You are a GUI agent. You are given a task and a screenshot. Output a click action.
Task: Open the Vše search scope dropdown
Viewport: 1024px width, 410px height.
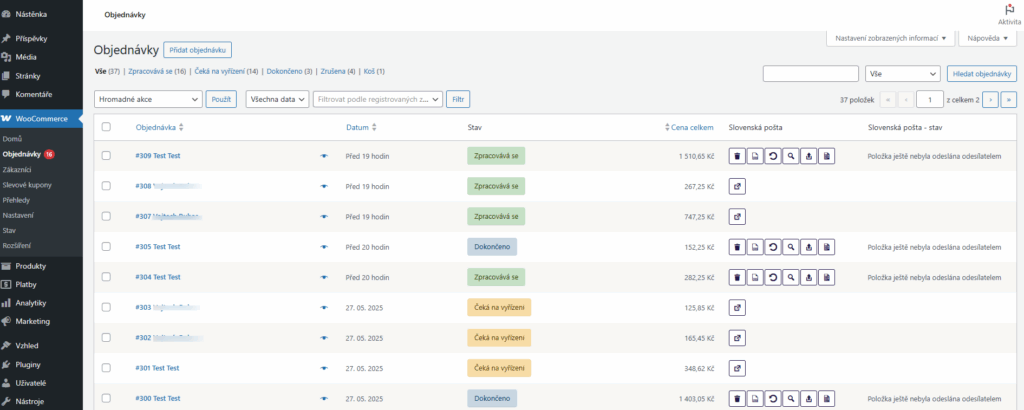click(903, 74)
